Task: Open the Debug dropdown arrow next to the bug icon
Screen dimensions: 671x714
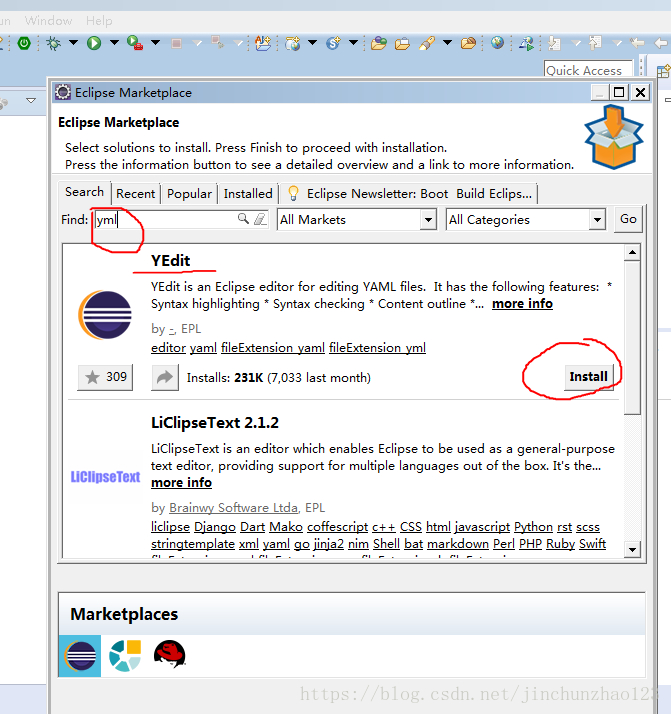Action: click(x=73, y=43)
